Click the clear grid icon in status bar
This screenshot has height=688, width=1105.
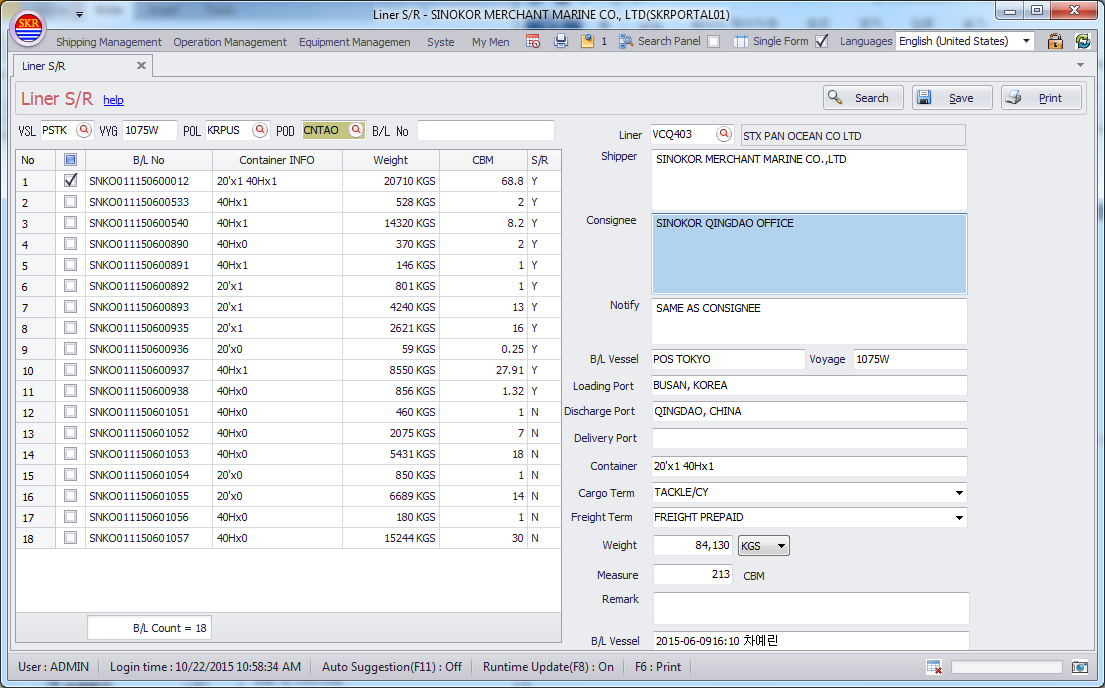pyautogui.click(x=934, y=667)
